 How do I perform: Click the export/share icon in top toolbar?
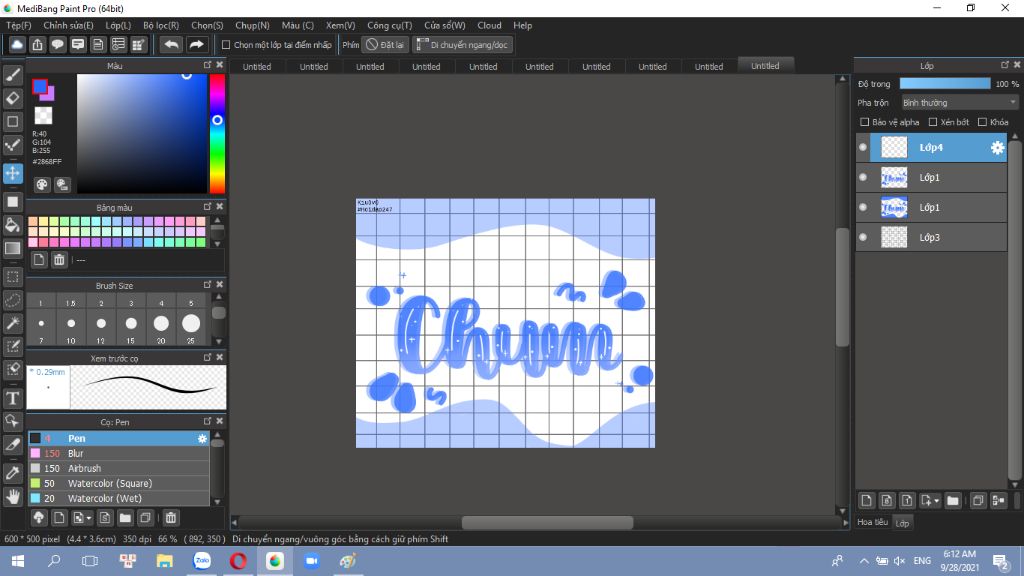(x=37, y=44)
